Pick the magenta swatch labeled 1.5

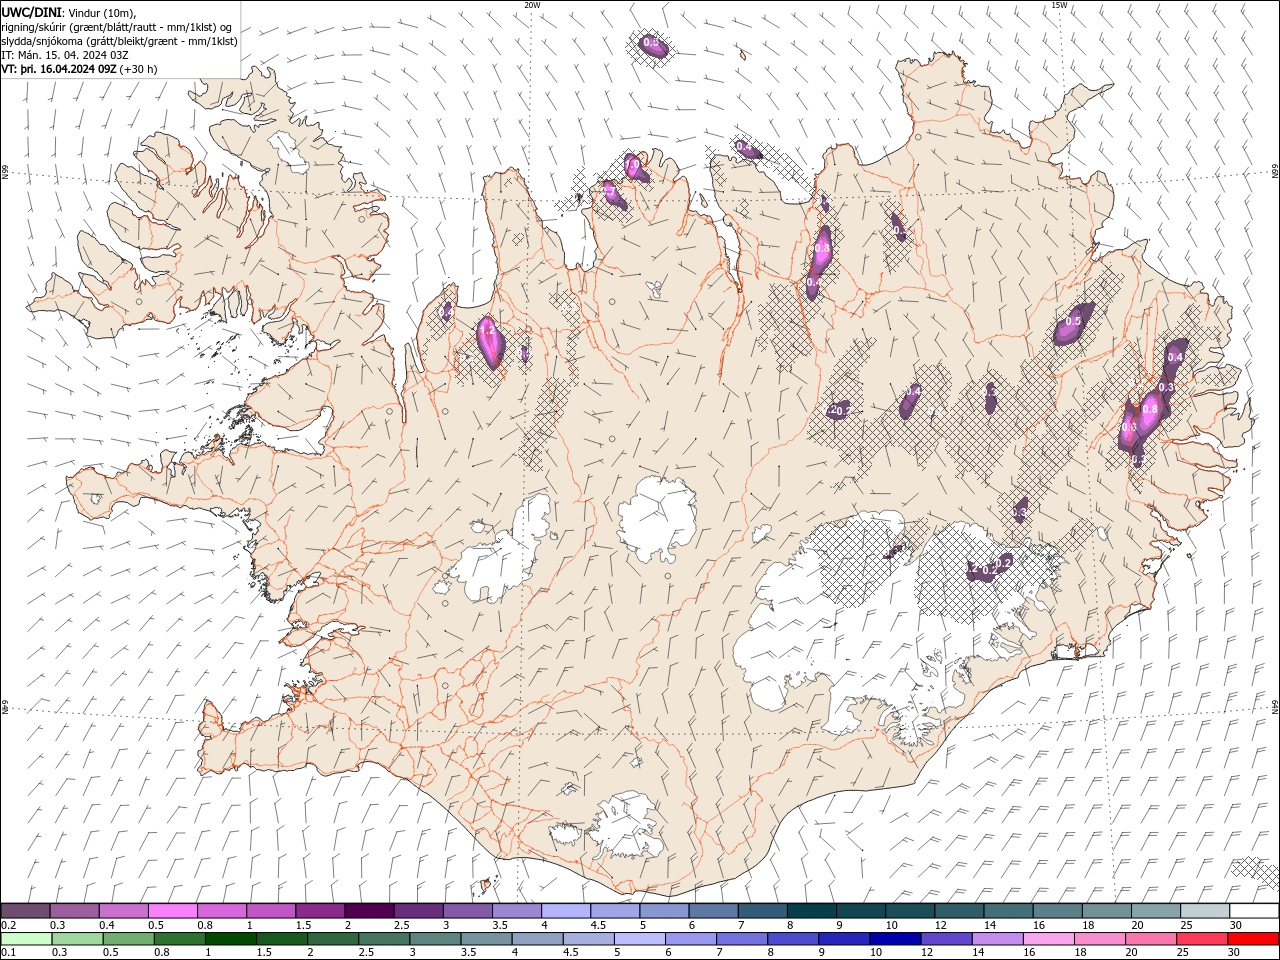[x=319, y=911]
